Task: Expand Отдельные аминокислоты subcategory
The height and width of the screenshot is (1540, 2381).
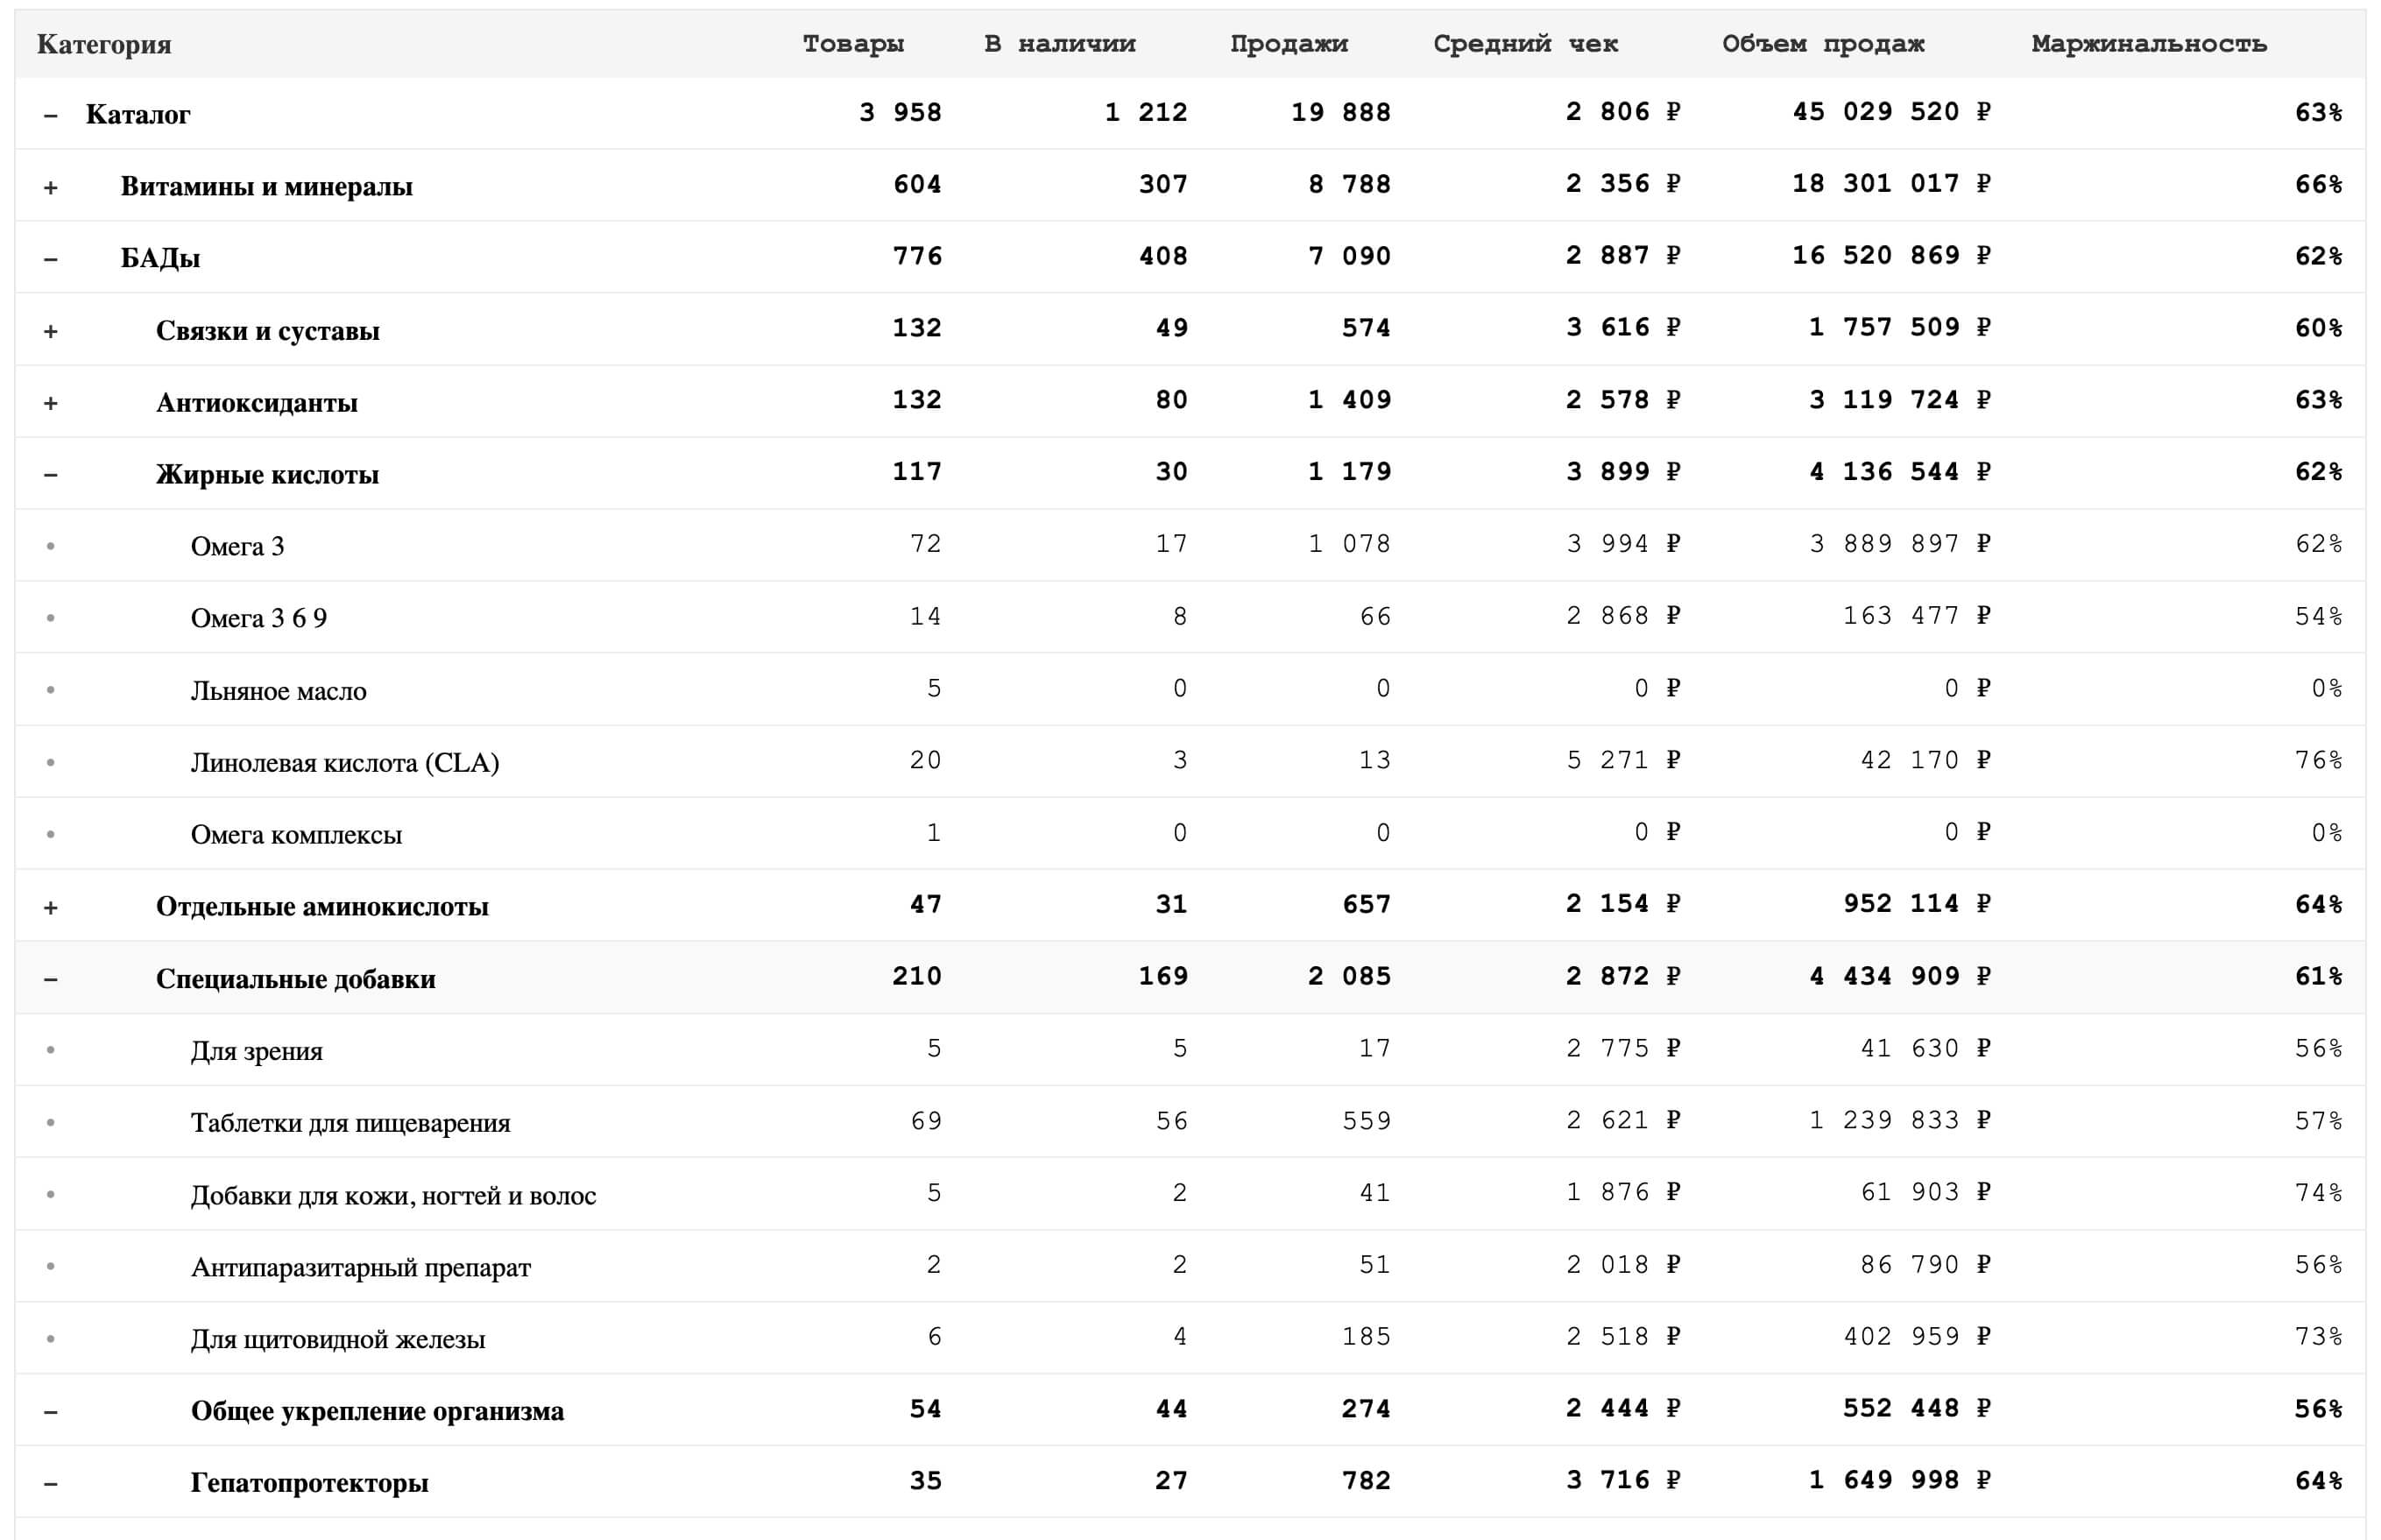Action: 50,908
